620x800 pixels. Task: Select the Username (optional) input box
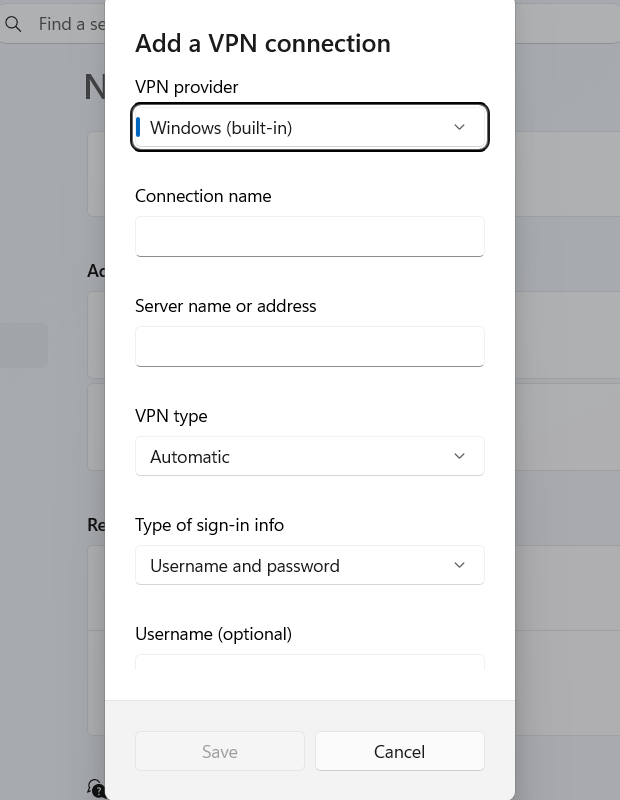click(x=310, y=662)
